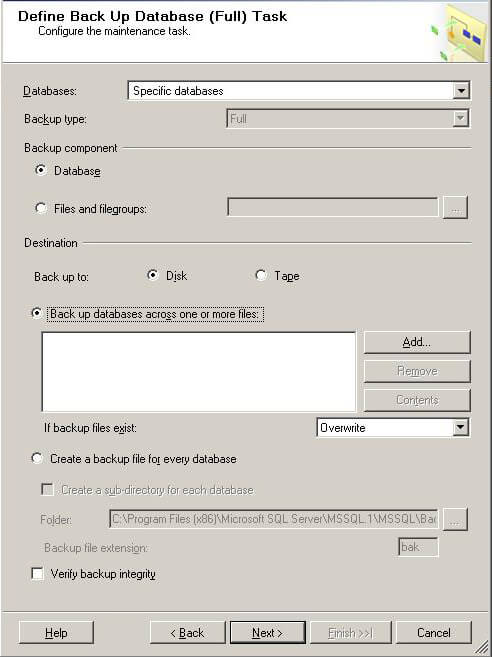Image resolution: width=492 pixels, height=657 pixels.
Task: Choose Create a backup file for every database
Action: [x=37, y=458]
